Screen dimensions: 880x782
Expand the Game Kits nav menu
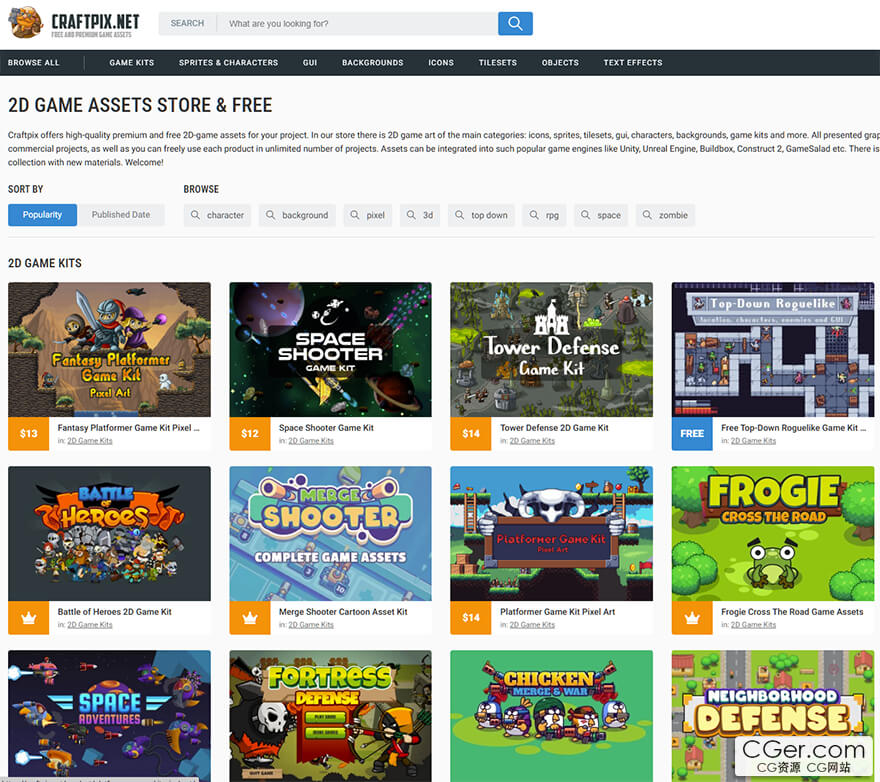tap(132, 62)
